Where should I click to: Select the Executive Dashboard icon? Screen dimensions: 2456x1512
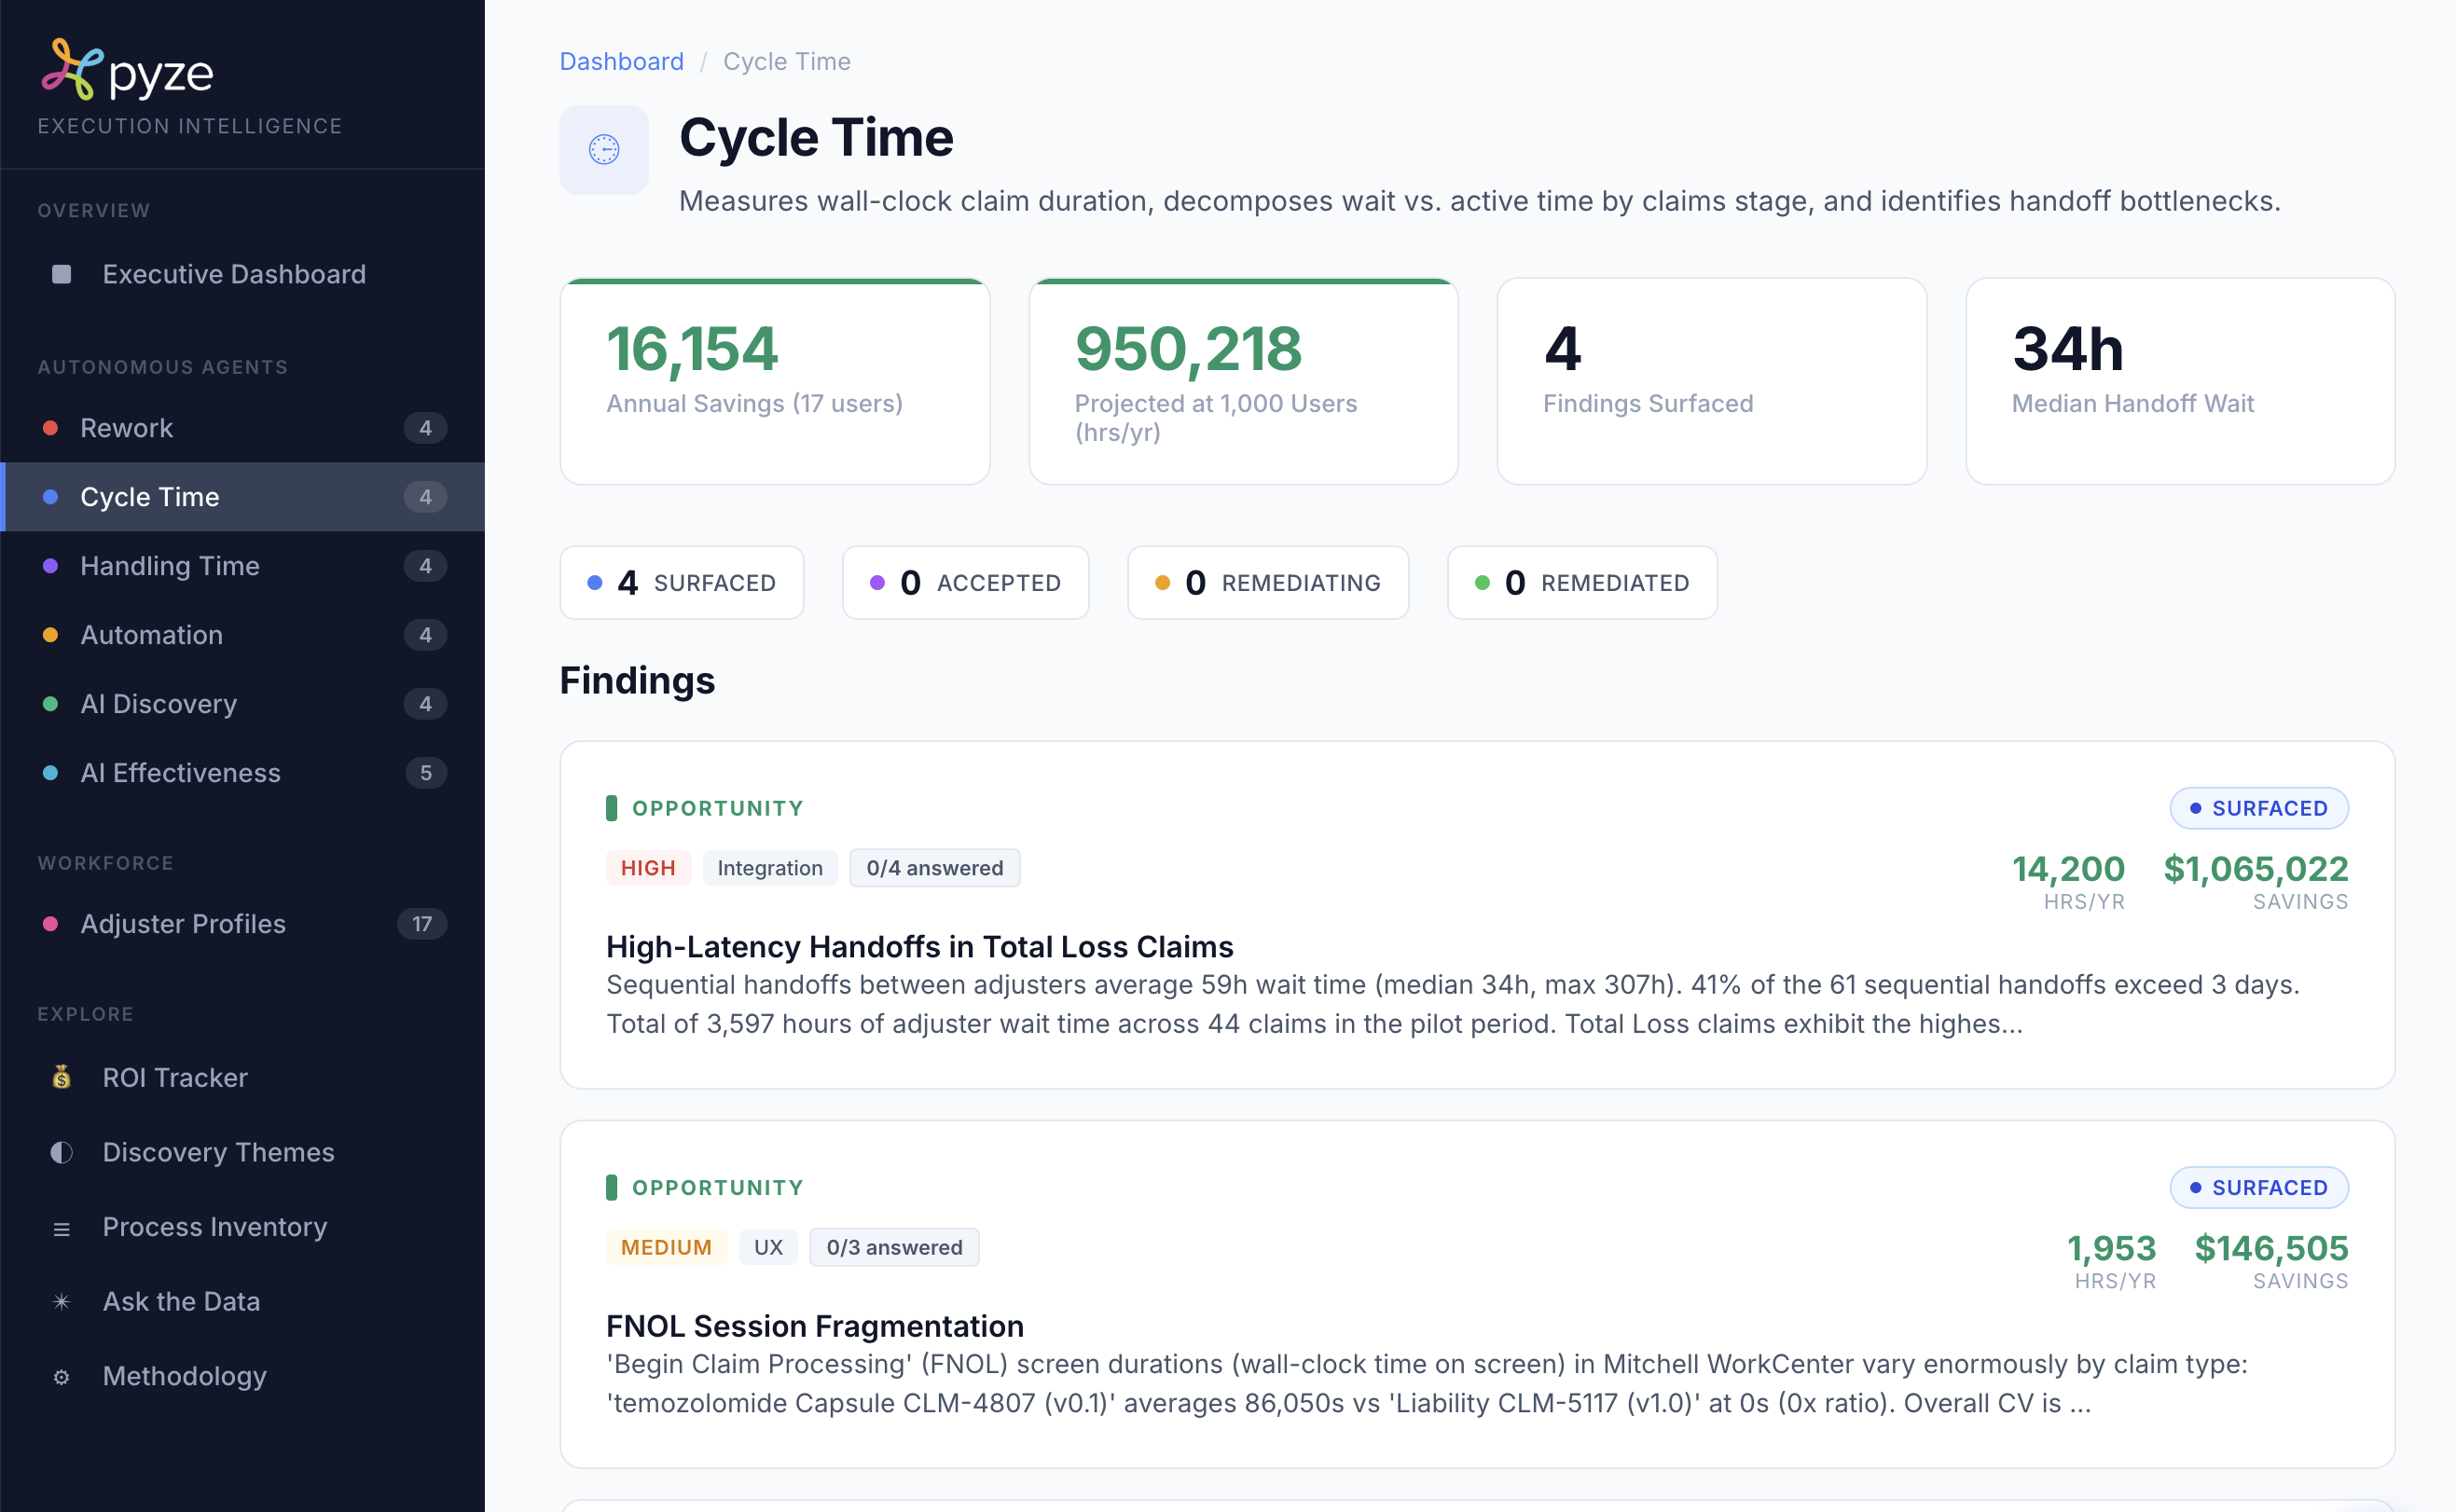click(x=61, y=273)
